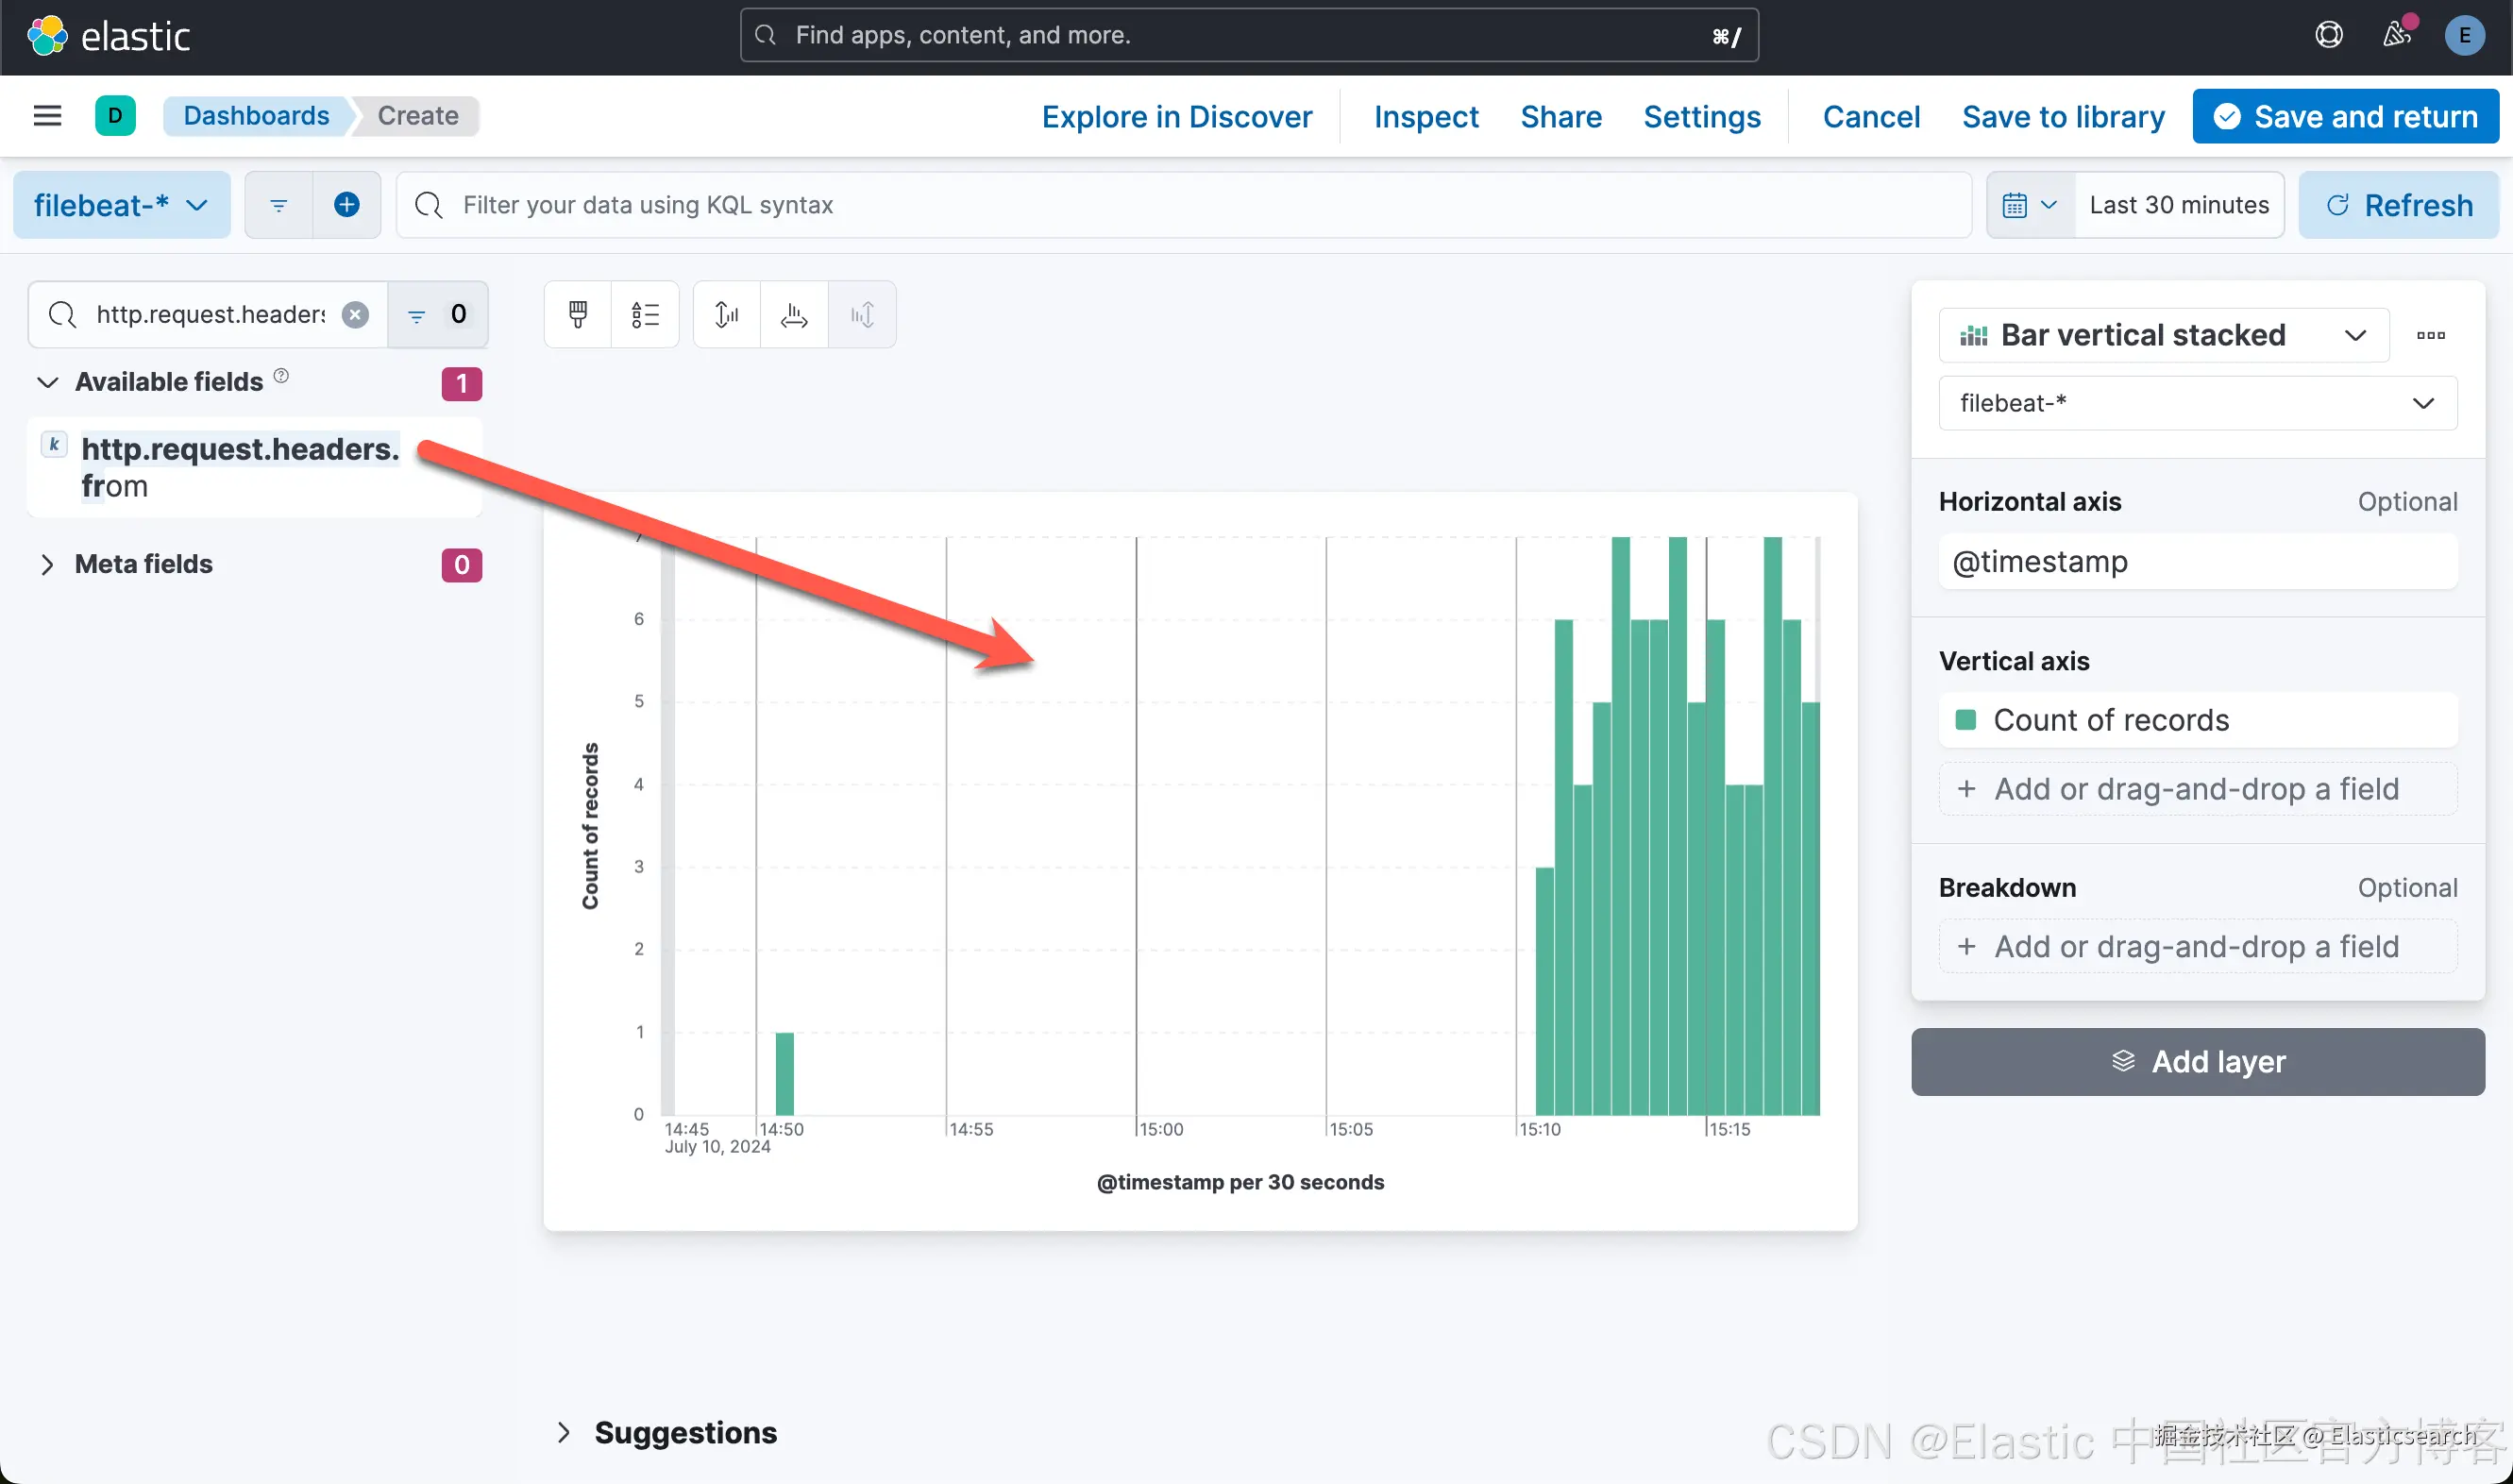Open the newsfeed notifications icon
This screenshot has width=2513, height=1484.
2396,36
